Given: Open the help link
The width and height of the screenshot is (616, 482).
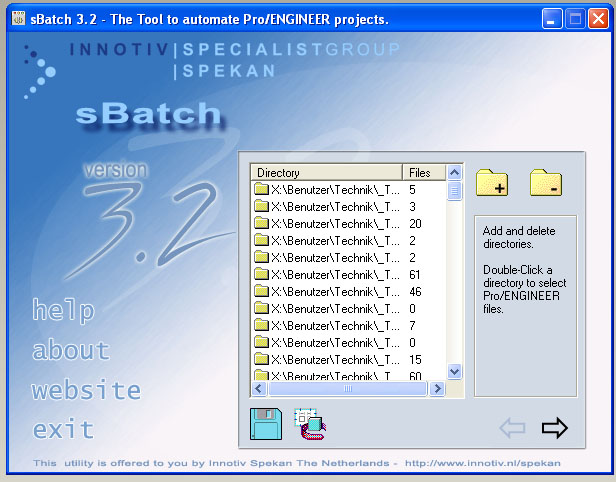Looking at the screenshot, I should point(63,310).
